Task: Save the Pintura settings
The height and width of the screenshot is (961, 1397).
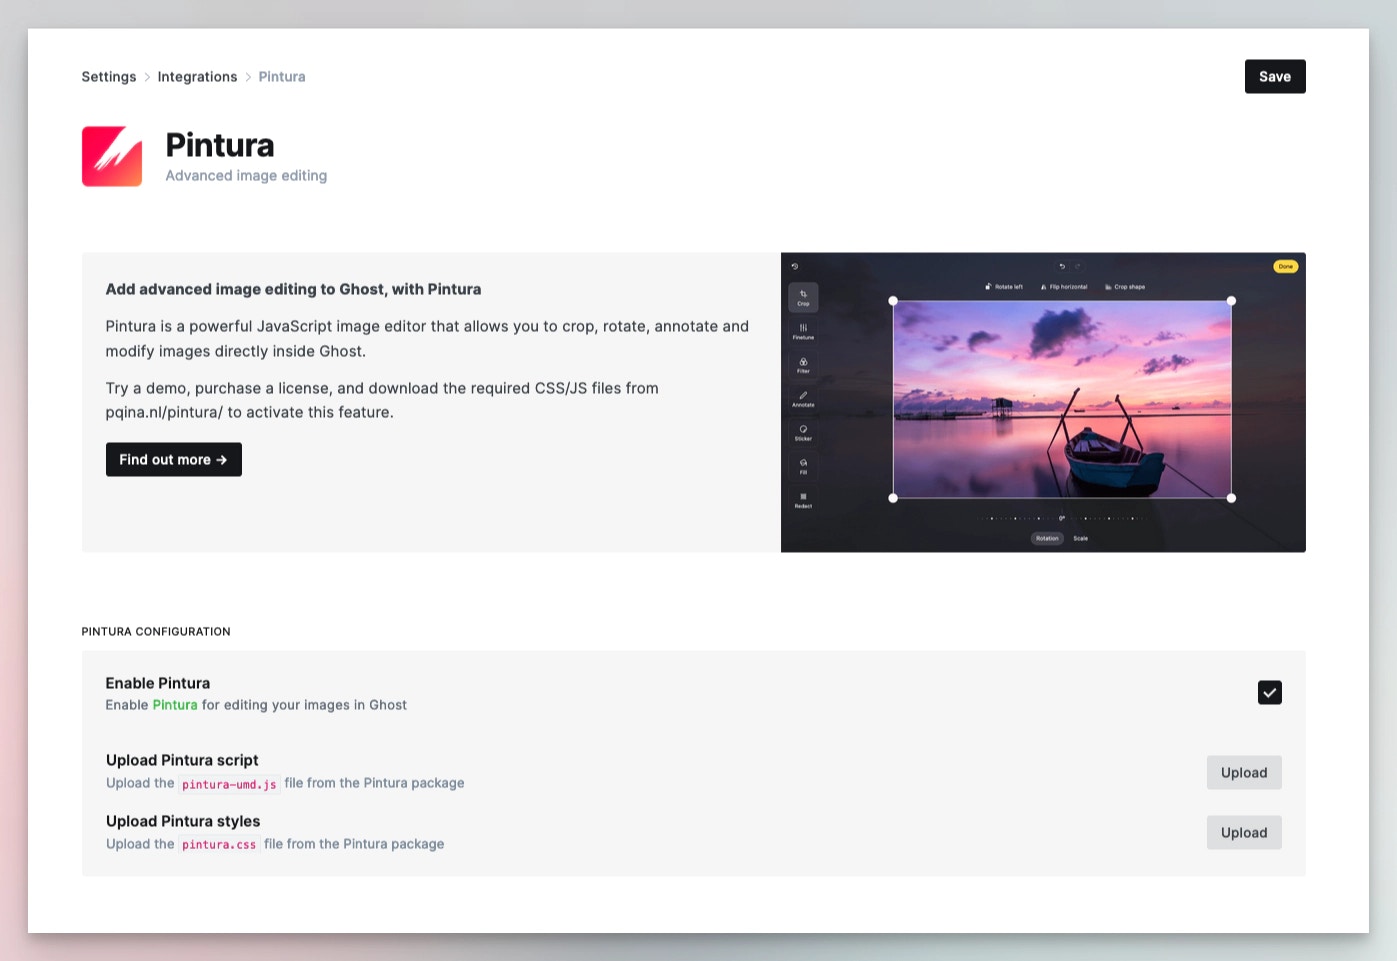Action: click(1275, 77)
